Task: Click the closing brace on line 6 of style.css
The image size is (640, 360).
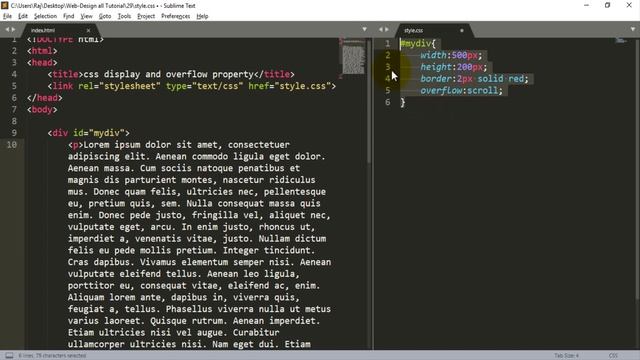Action: (x=403, y=102)
